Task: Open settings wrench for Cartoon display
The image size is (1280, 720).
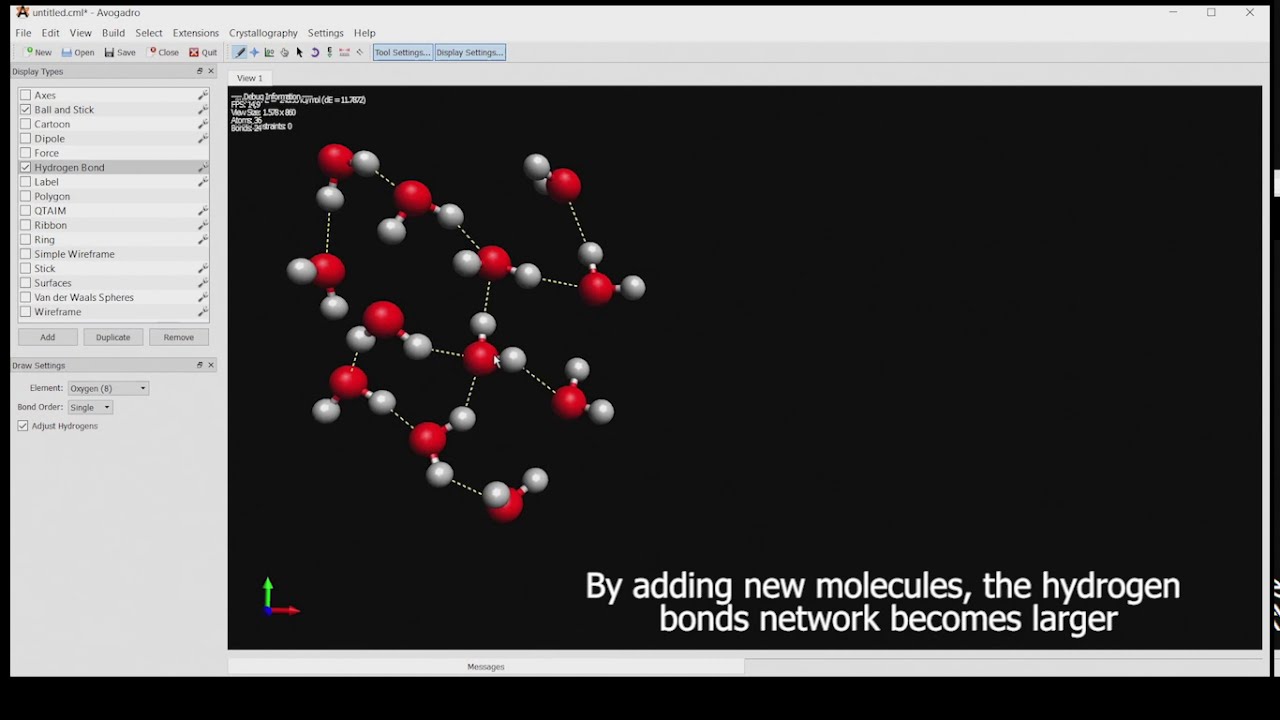Action: click(x=203, y=124)
